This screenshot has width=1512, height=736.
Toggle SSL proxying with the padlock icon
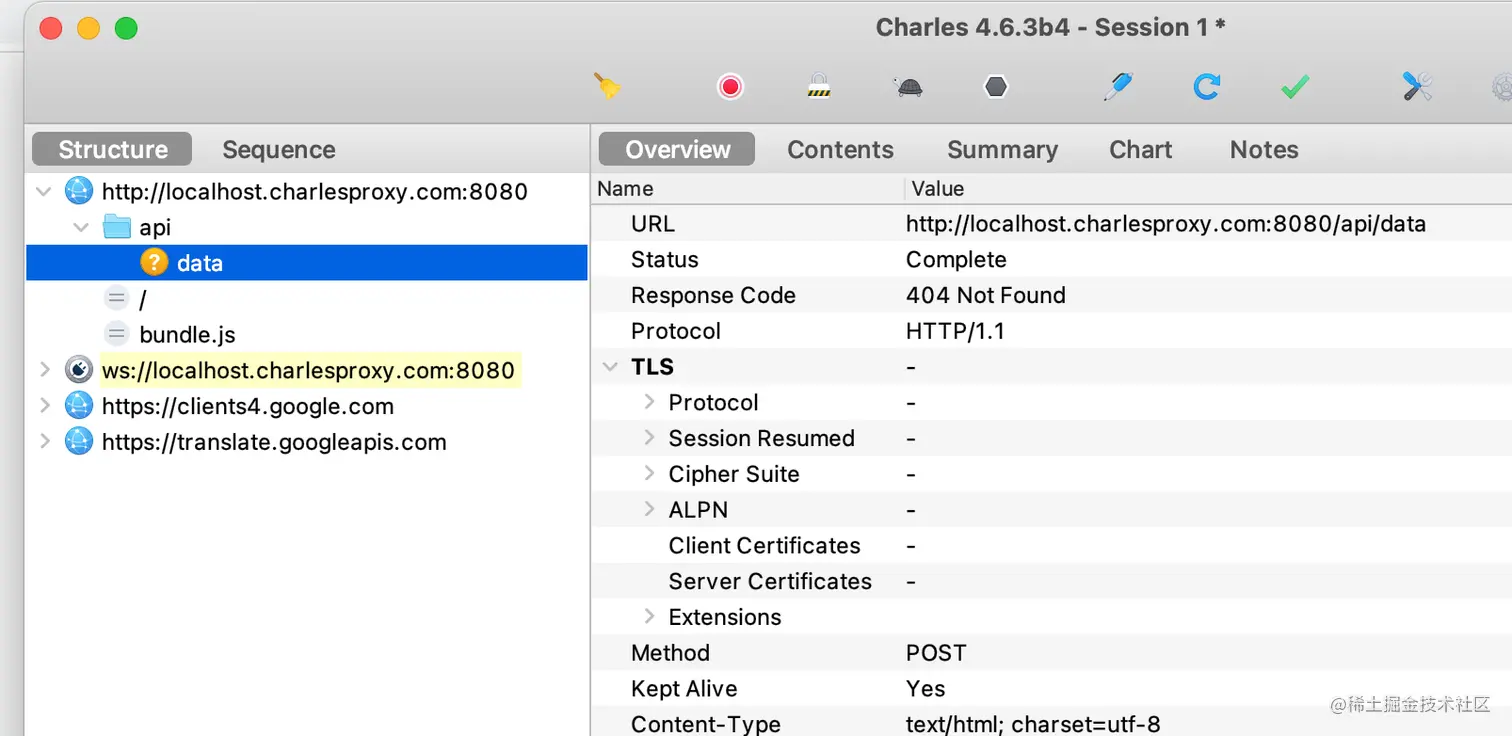pos(819,87)
